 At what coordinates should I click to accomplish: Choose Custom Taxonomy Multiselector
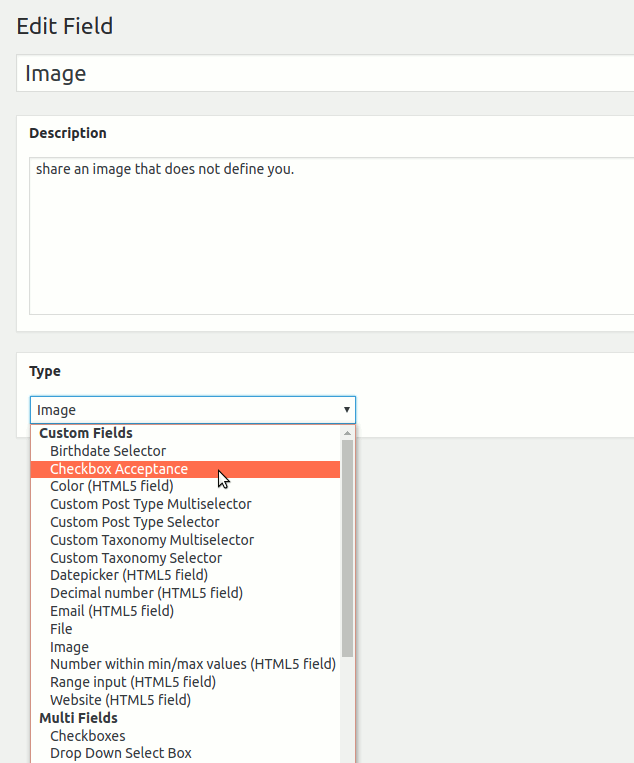tap(152, 540)
